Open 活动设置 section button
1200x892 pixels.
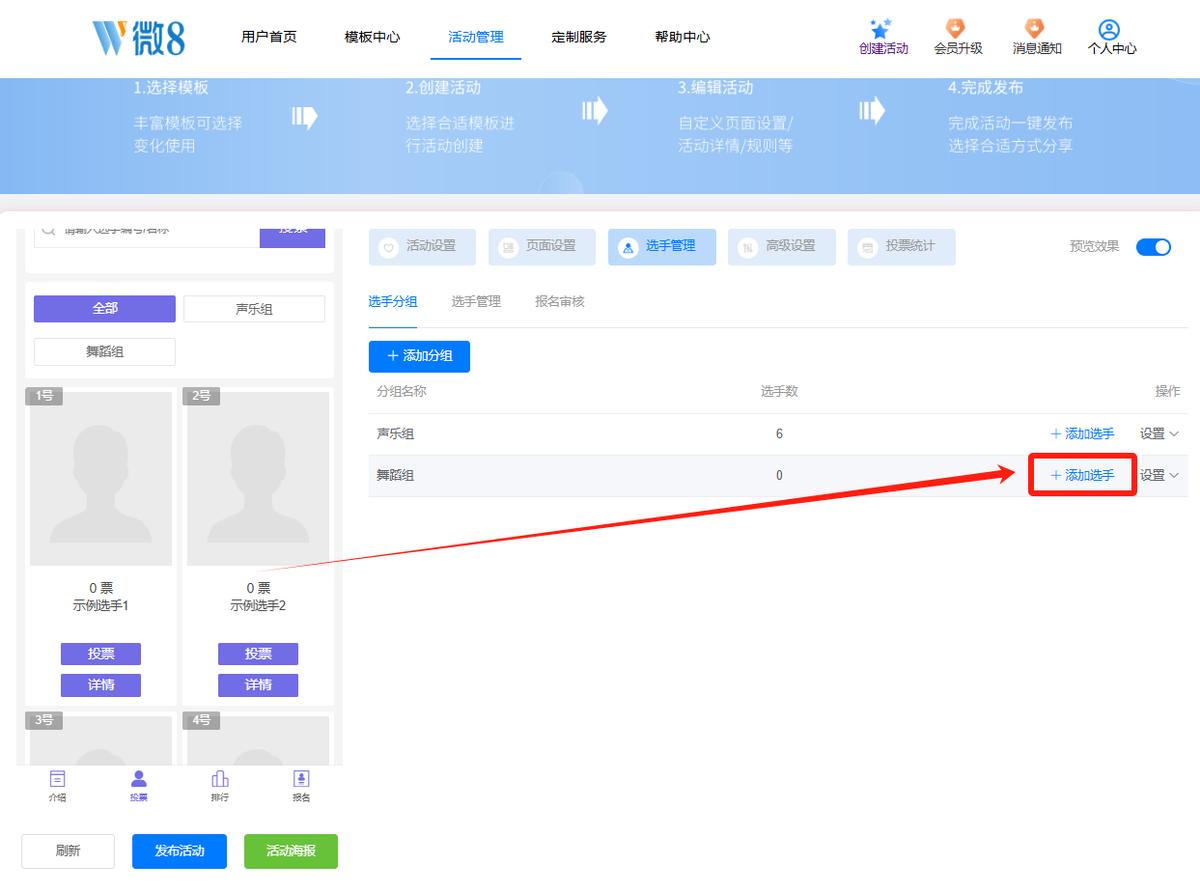coord(422,247)
